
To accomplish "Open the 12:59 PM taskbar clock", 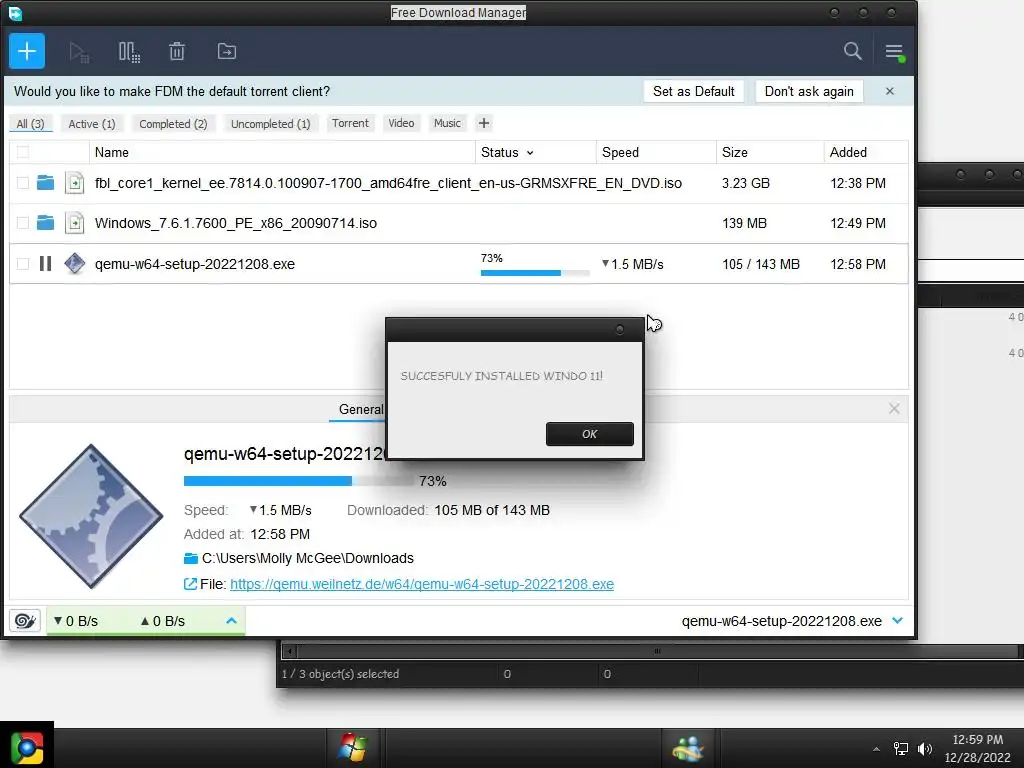I will 978,748.
